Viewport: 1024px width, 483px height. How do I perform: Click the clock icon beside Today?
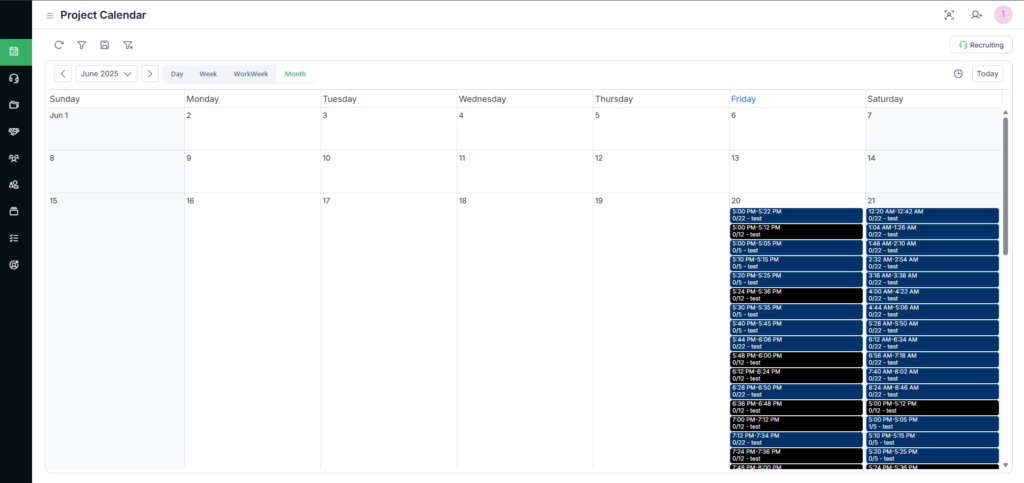(958, 74)
